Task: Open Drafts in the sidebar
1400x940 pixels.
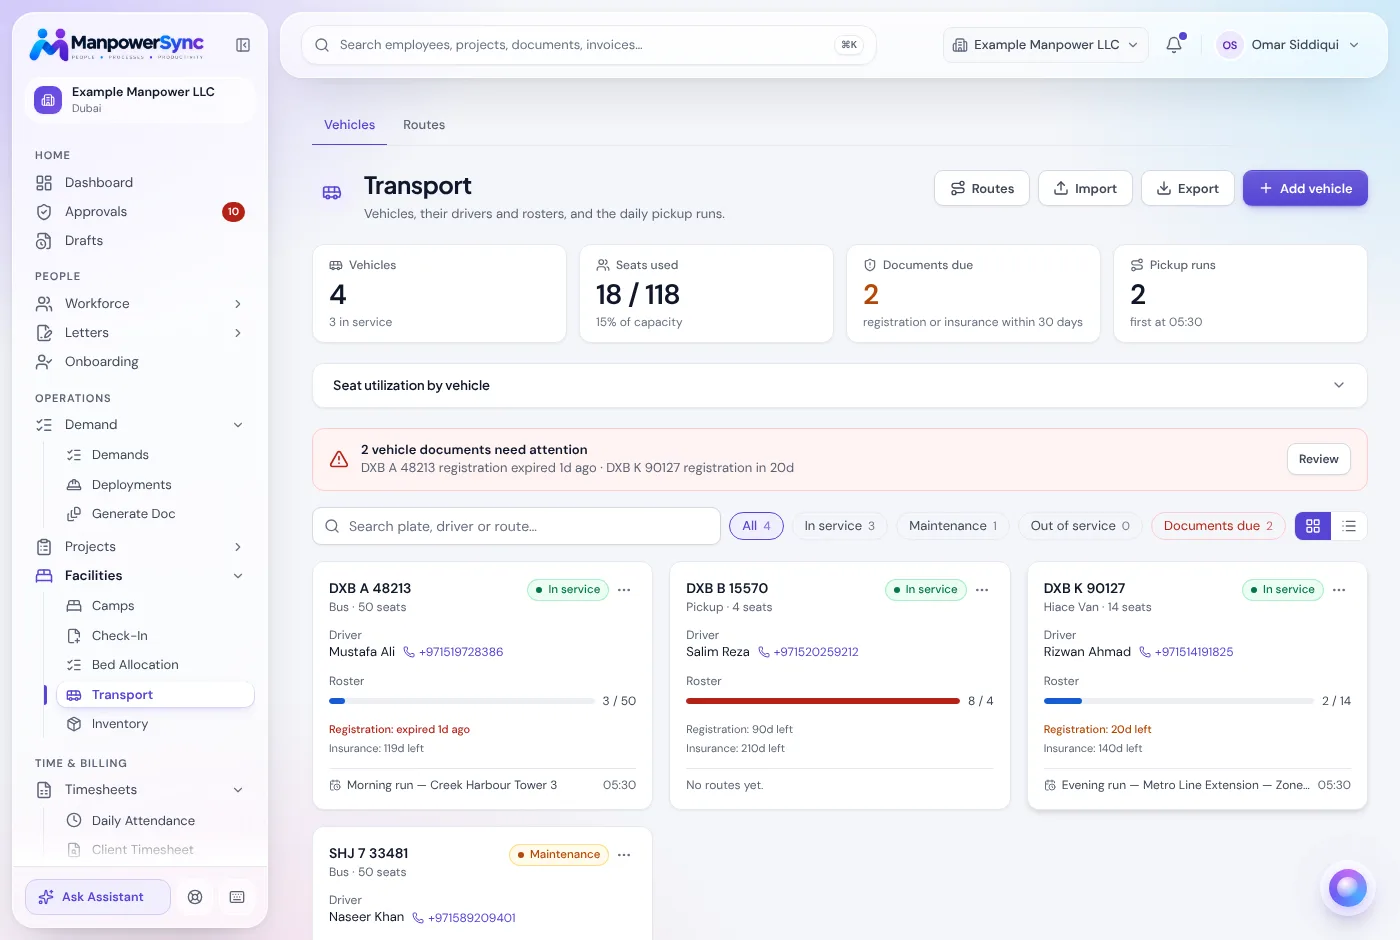Action: [x=140, y=241]
